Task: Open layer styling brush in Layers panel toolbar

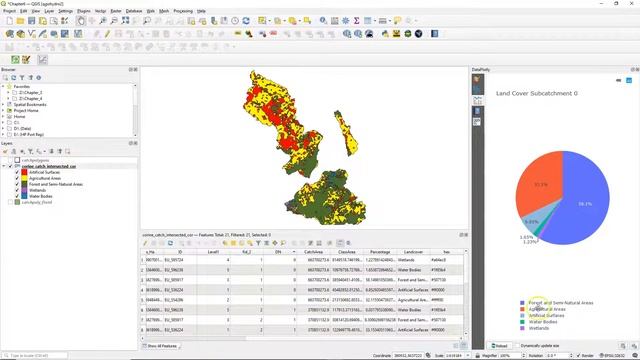Action: 5,151
